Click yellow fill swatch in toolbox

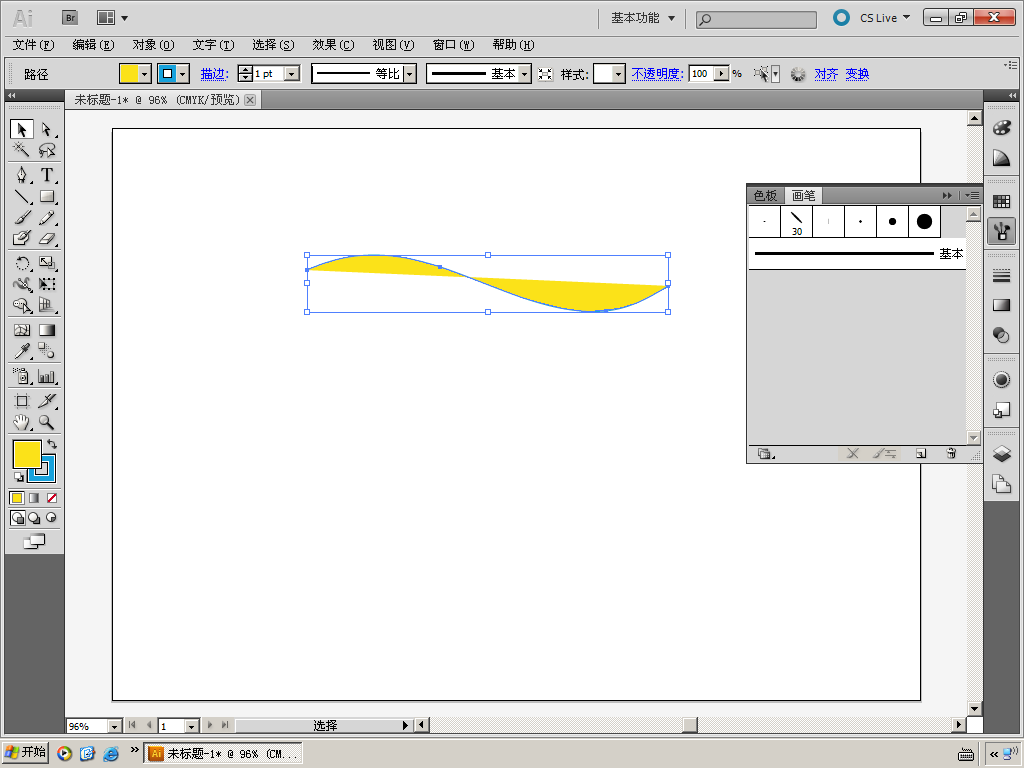[x=27, y=454]
